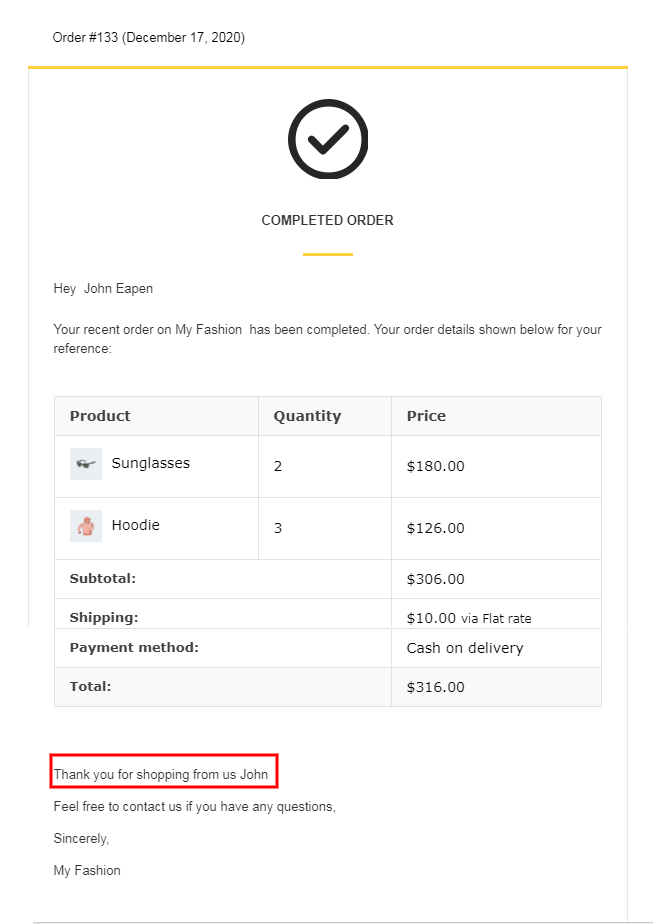Select the $126.00 Hoodie price

436,528
